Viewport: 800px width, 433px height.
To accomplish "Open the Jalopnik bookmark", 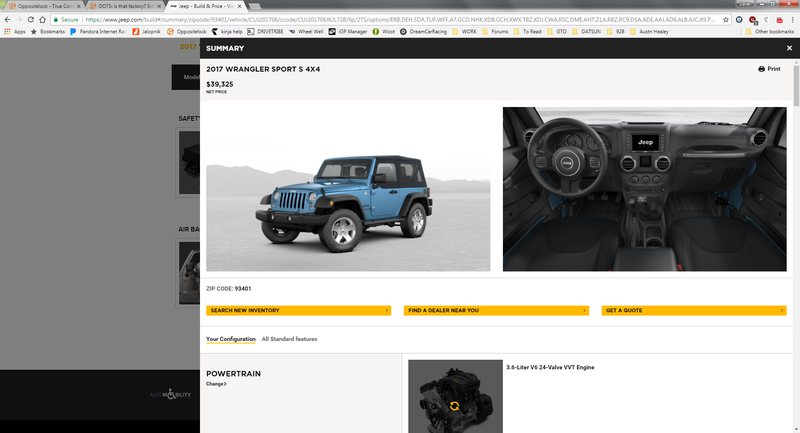I will tap(146, 32).
